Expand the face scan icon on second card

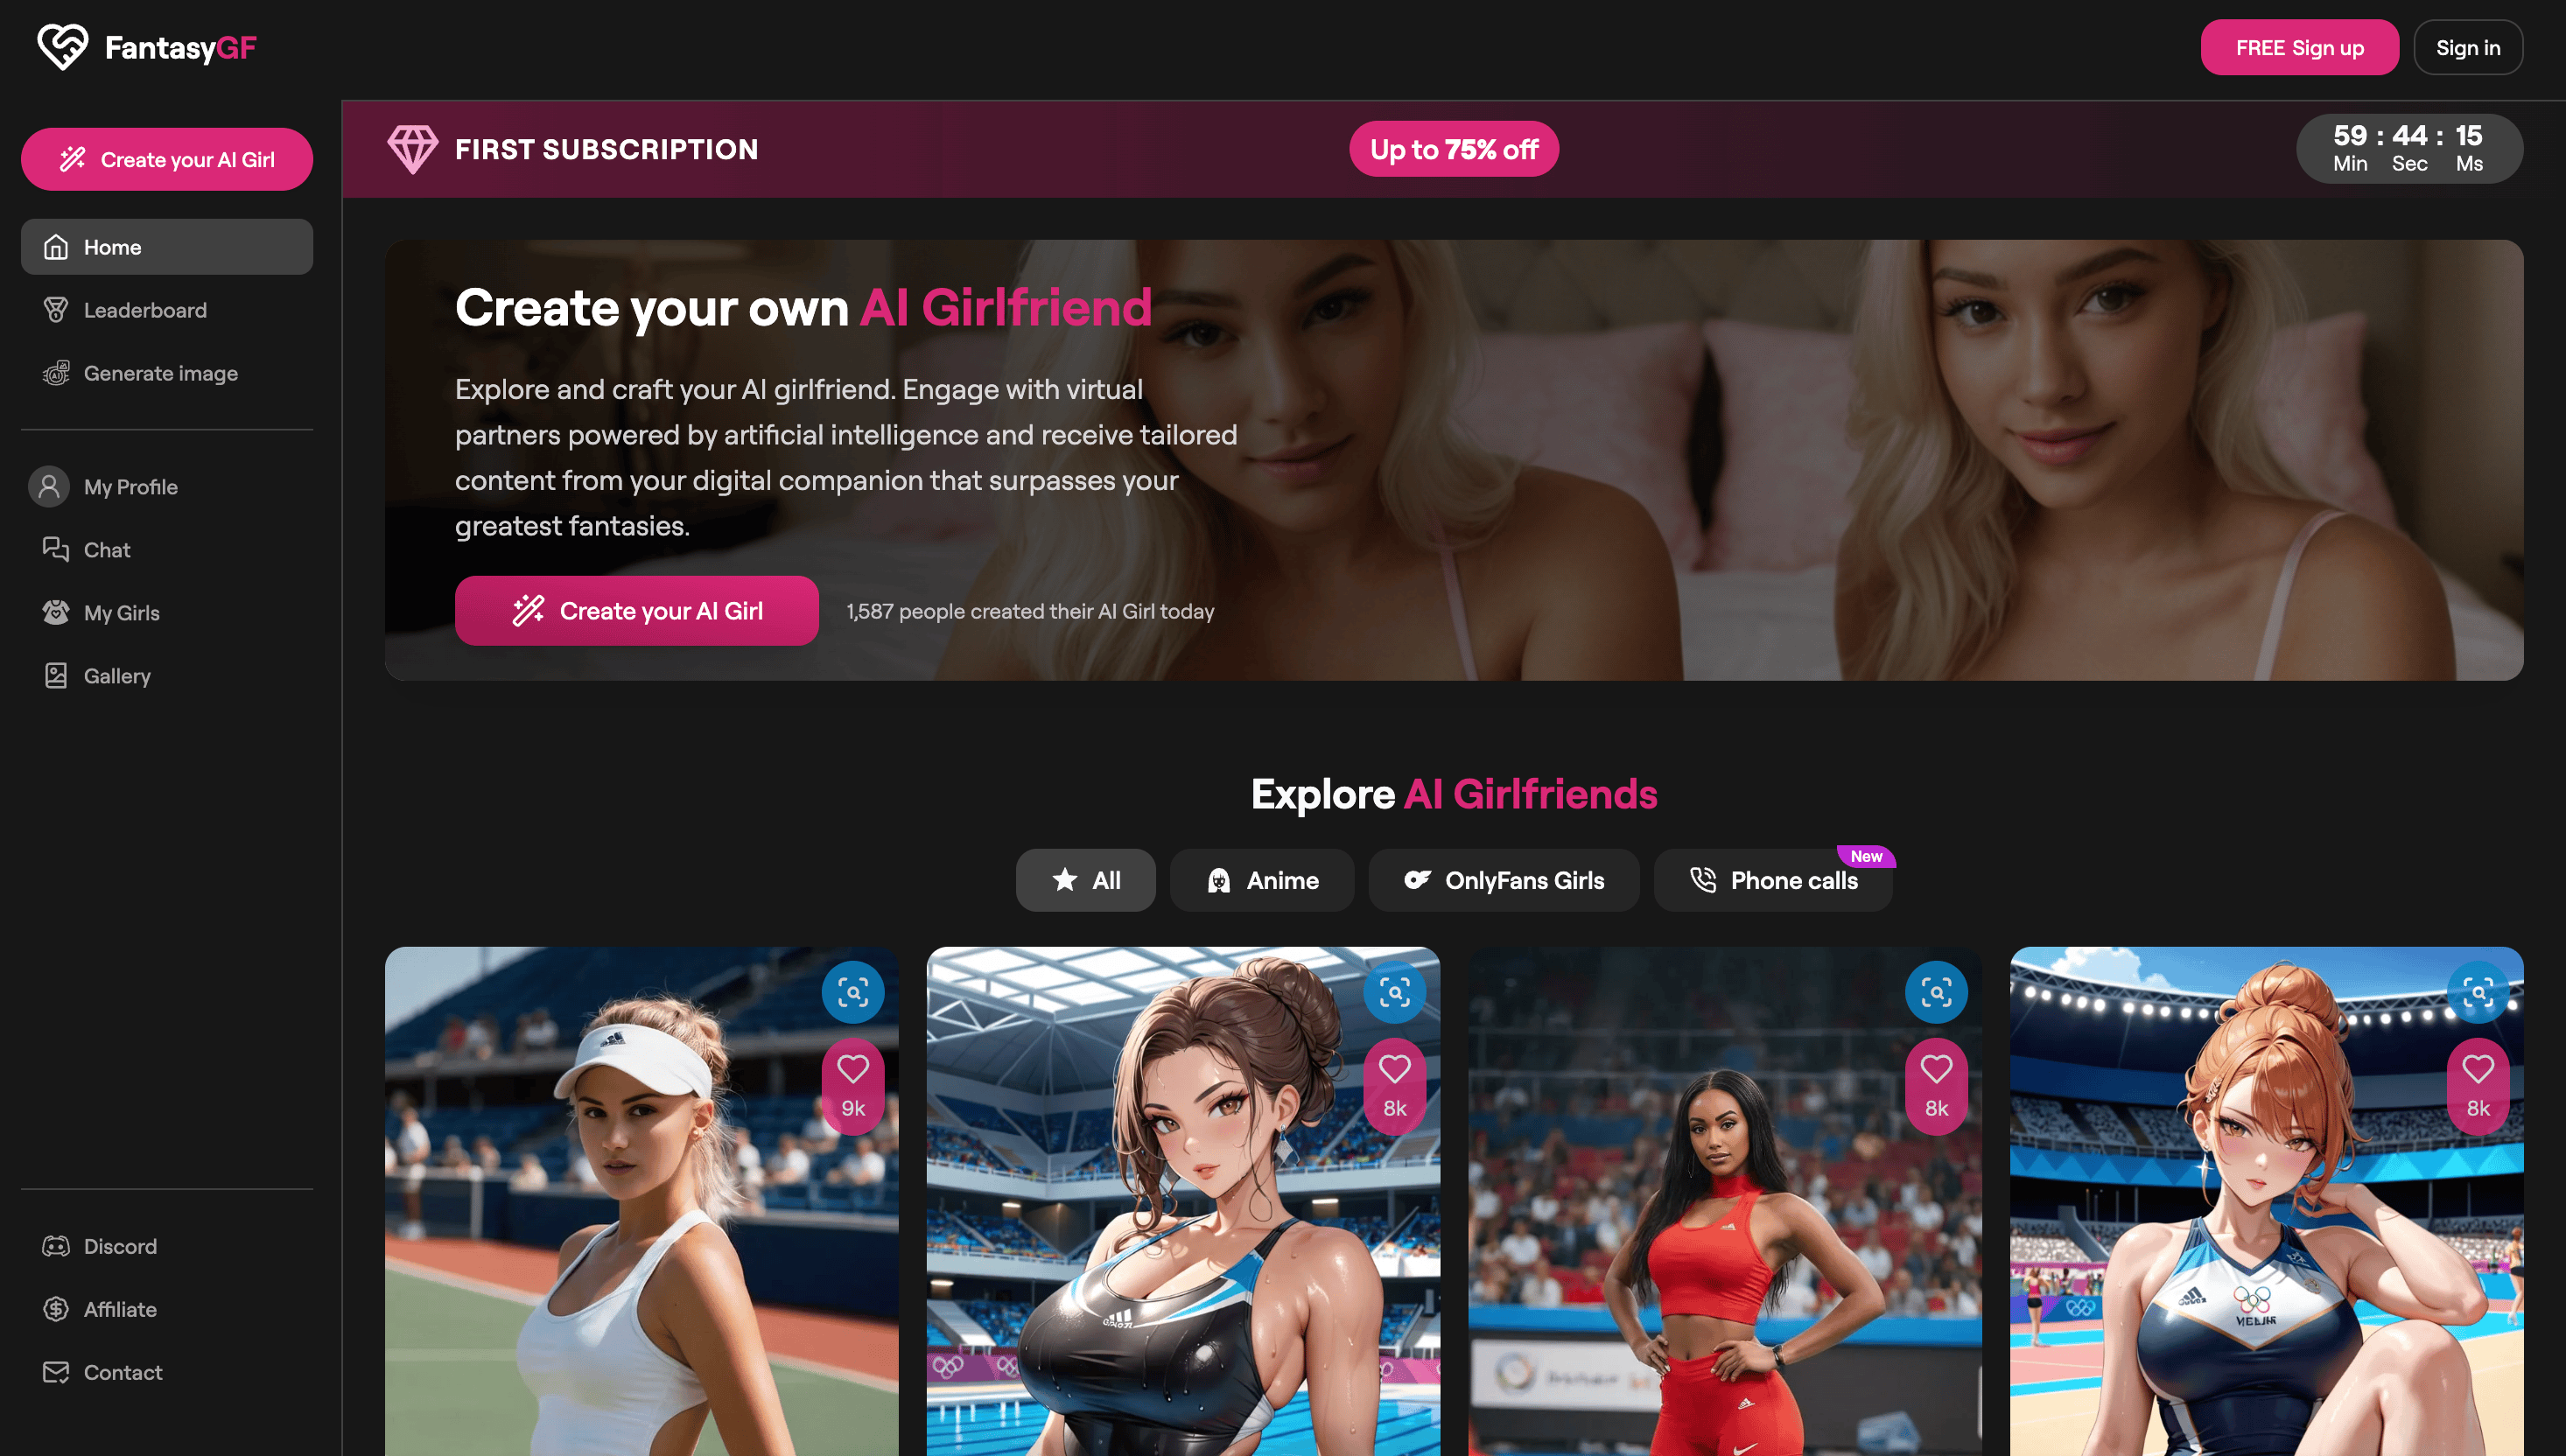(1394, 992)
